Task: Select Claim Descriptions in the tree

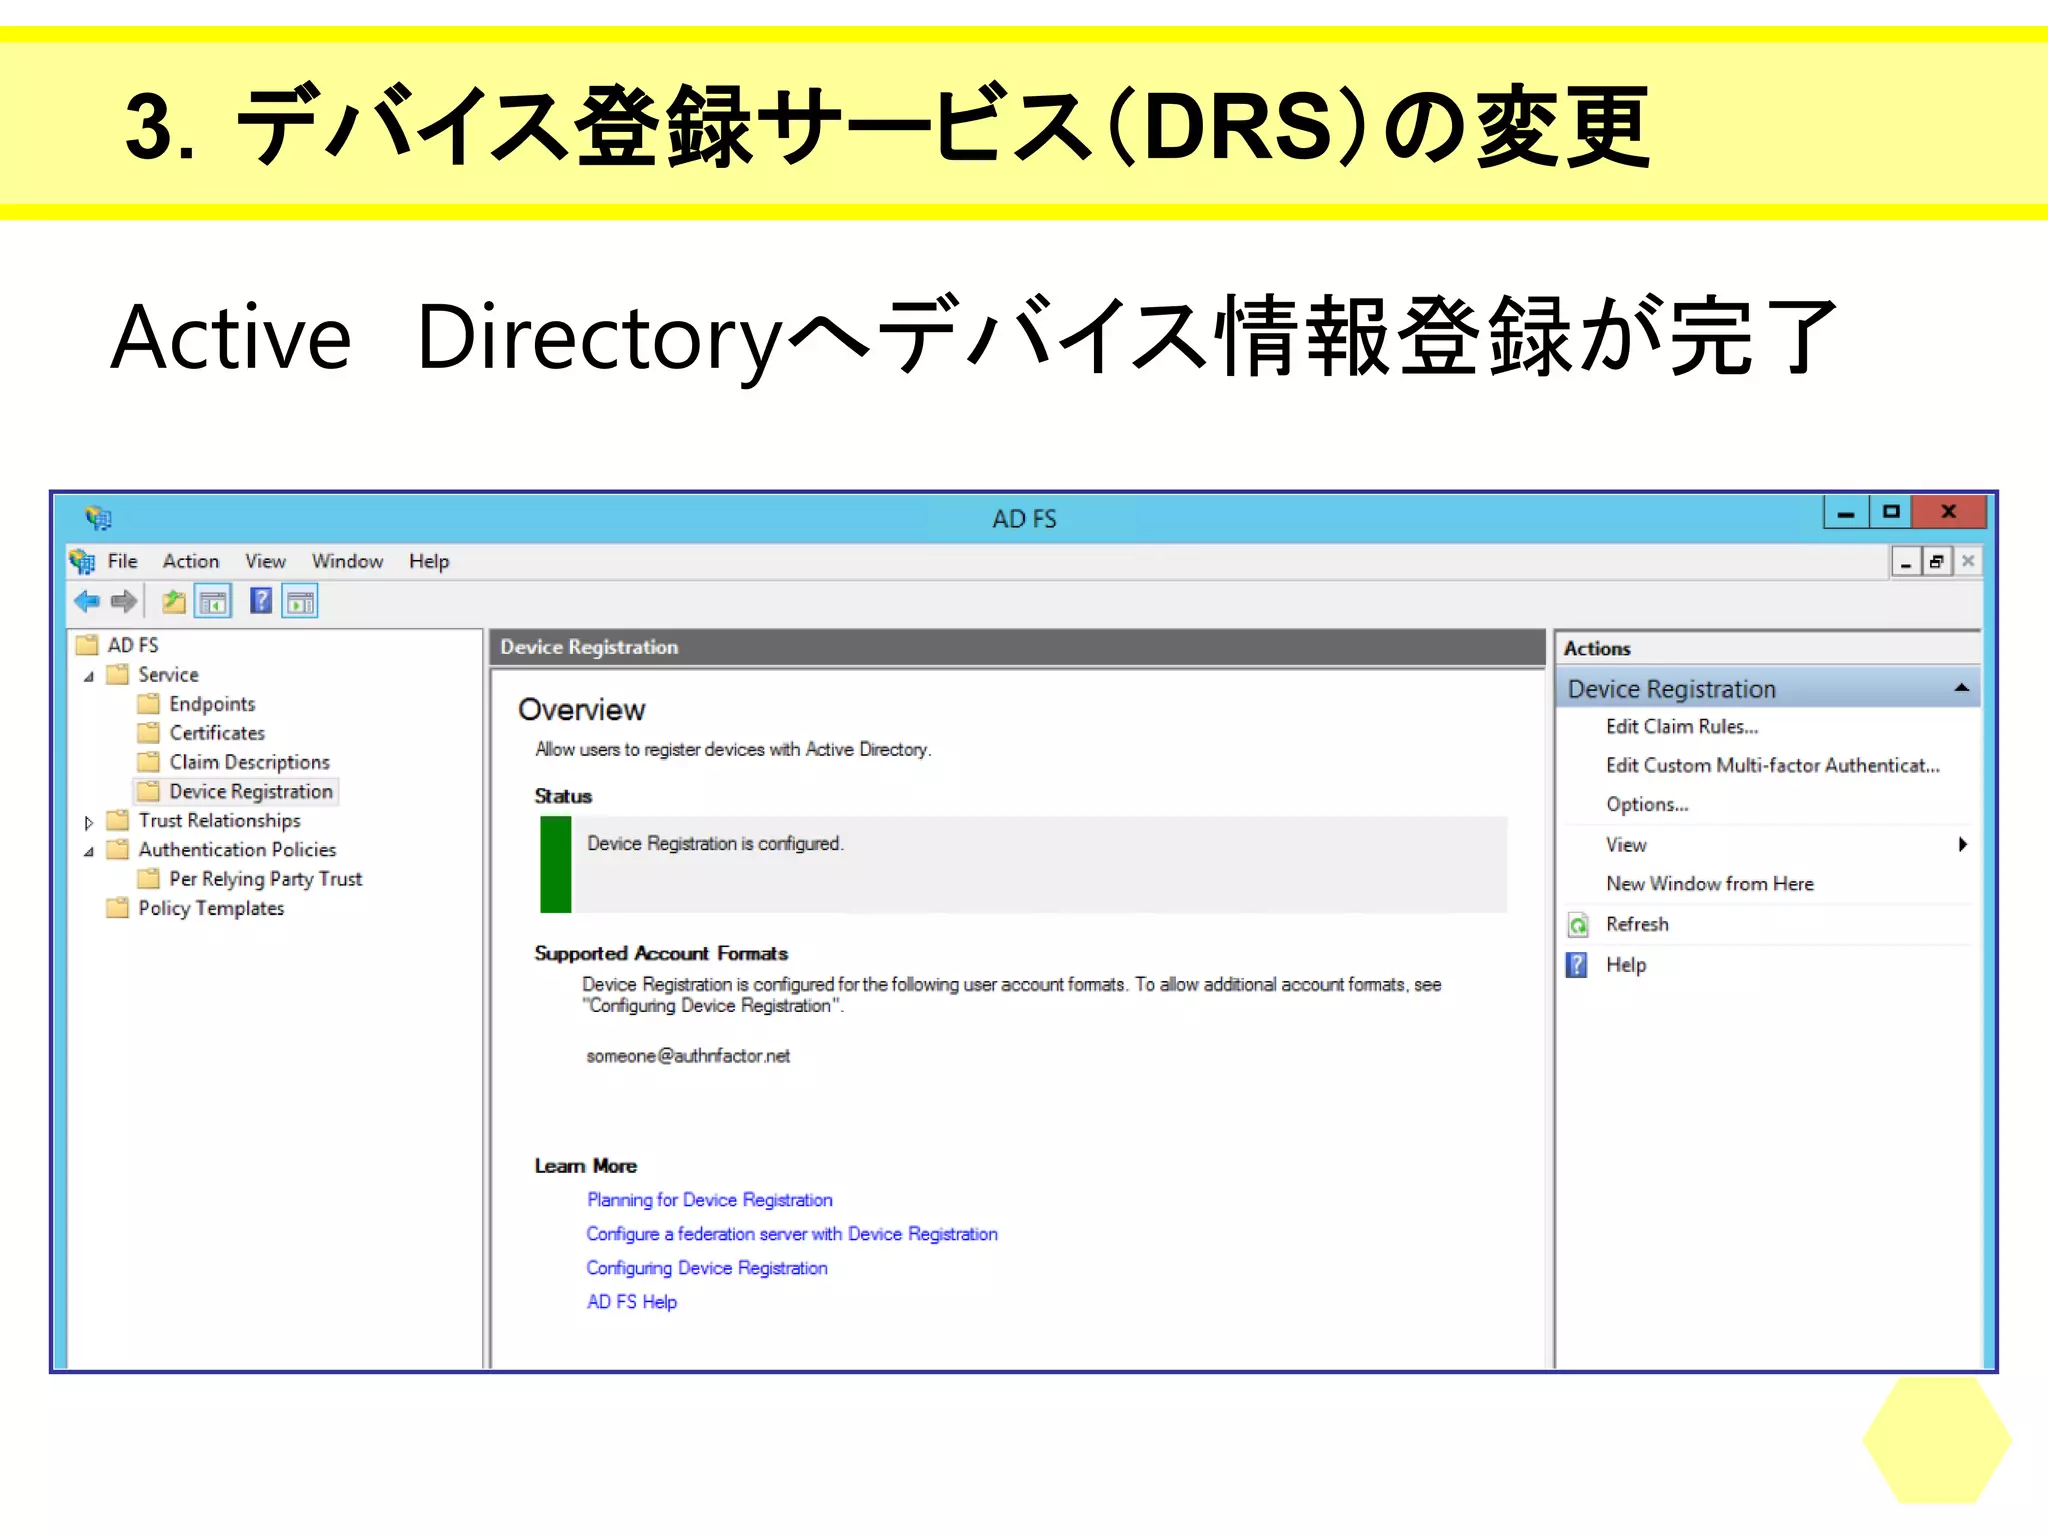Action: pyautogui.click(x=249, y=762)
